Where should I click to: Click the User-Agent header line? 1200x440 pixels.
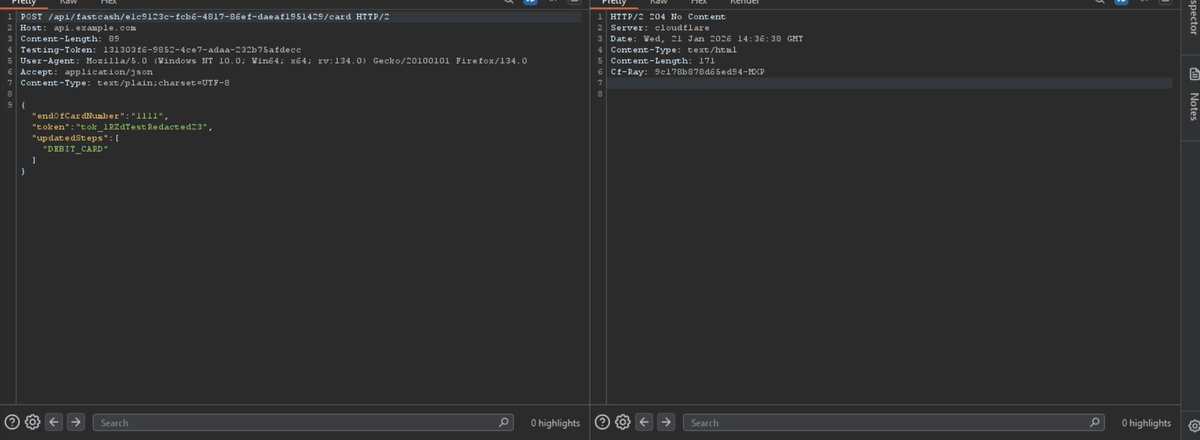tap(274, 61)
